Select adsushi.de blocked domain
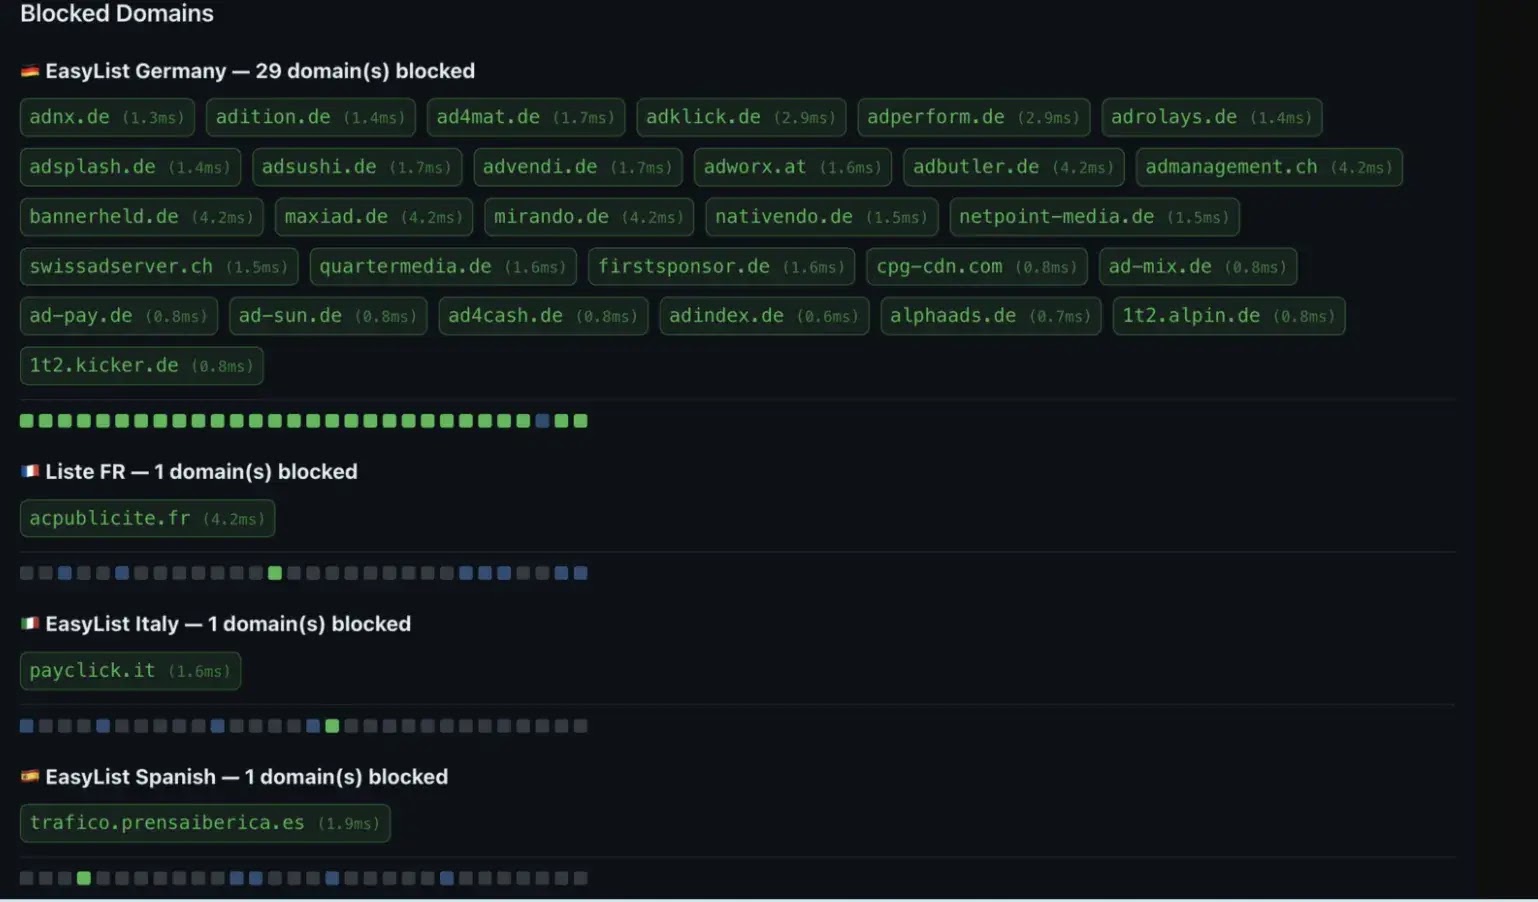This screenshot has width=1538, height=902. pyautogui.click(x=357, y=167)
